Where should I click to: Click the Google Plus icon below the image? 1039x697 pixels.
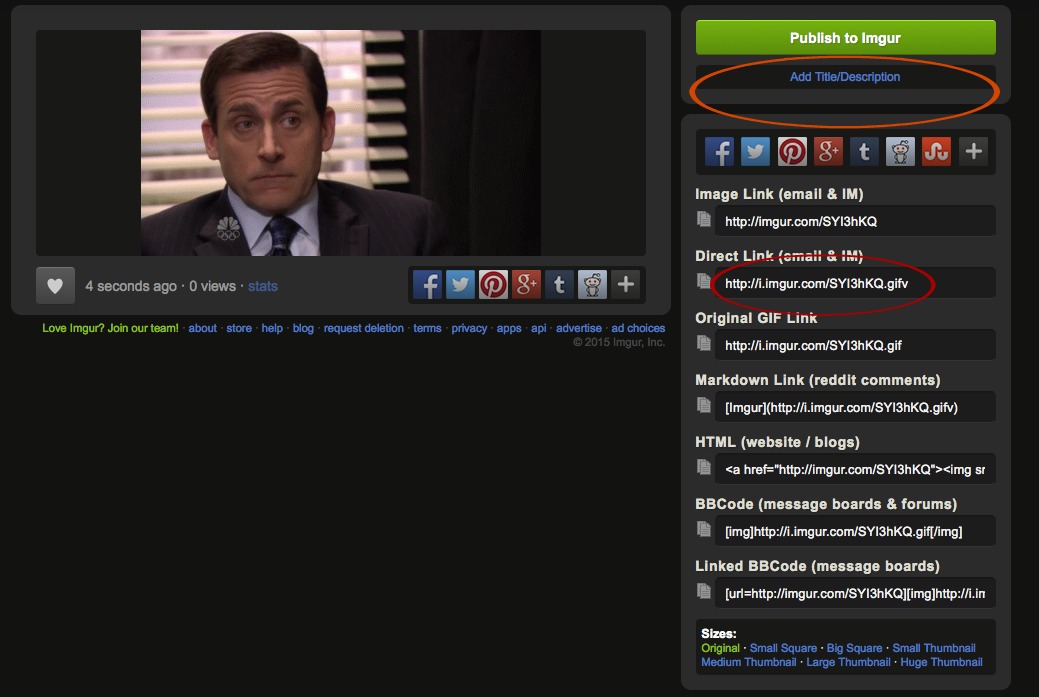(526, 285)
